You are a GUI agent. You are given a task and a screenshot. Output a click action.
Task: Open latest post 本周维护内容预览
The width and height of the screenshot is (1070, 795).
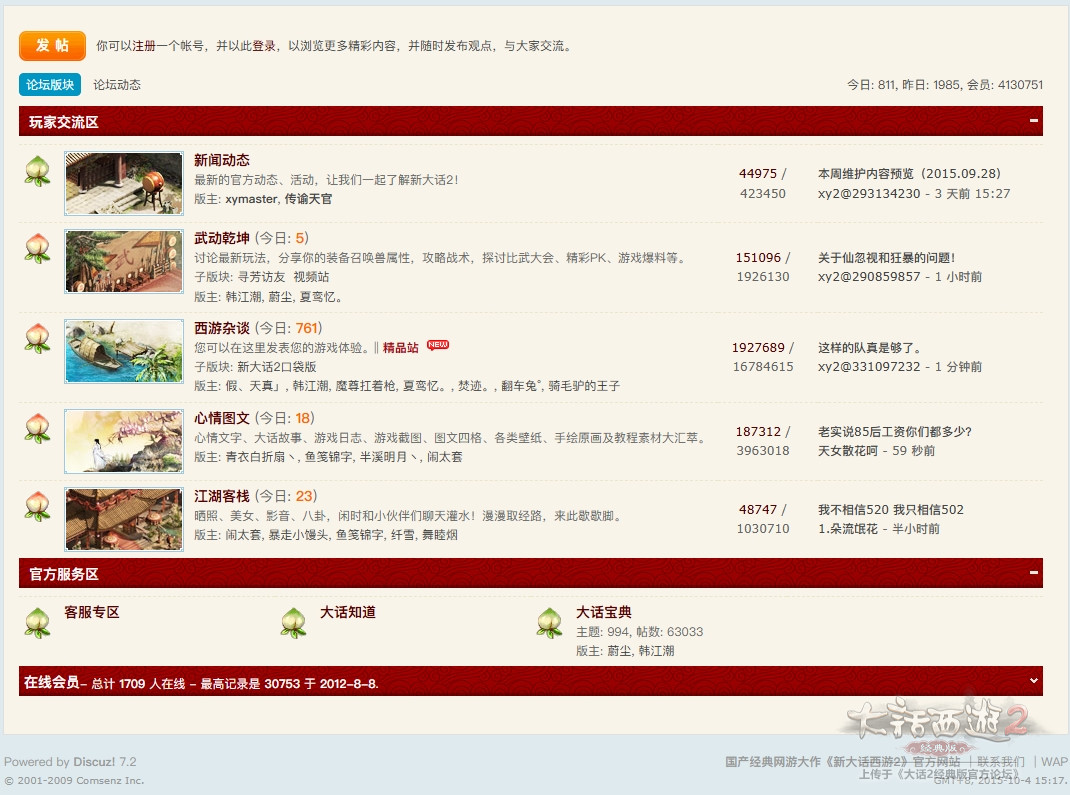(909, 174)
